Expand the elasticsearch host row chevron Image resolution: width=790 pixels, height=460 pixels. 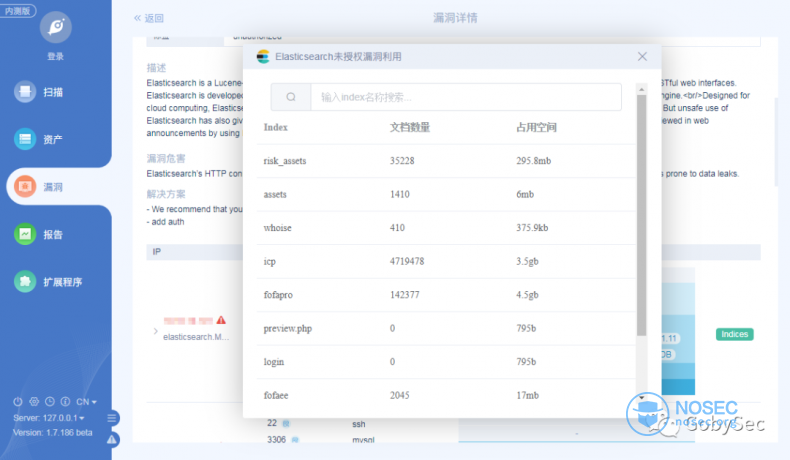point(155,331)
